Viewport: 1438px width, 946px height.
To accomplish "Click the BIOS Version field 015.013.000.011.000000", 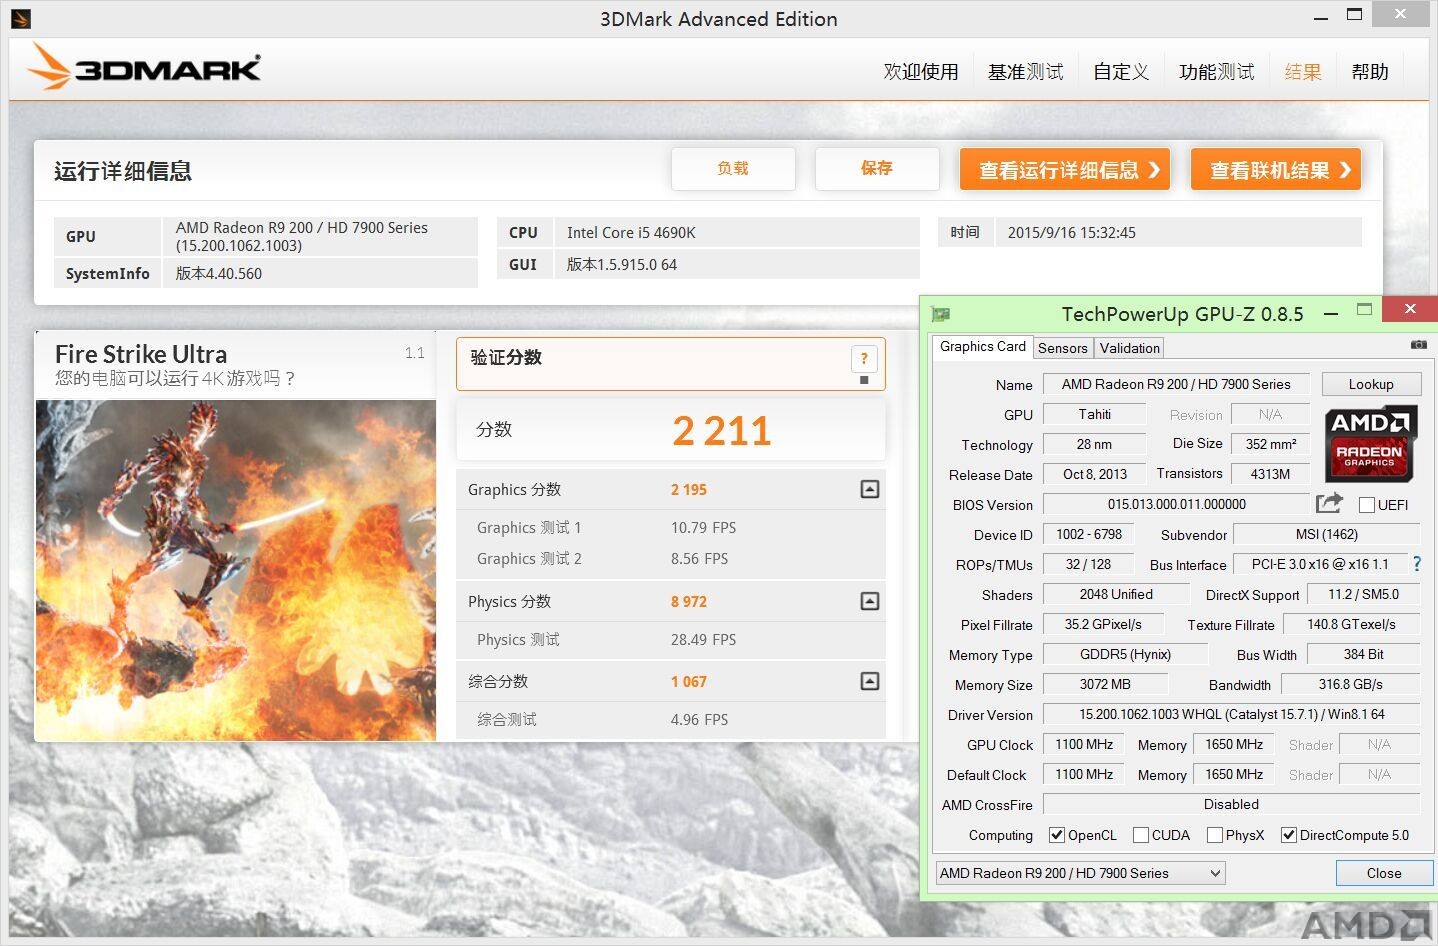I will [1176, 504].
